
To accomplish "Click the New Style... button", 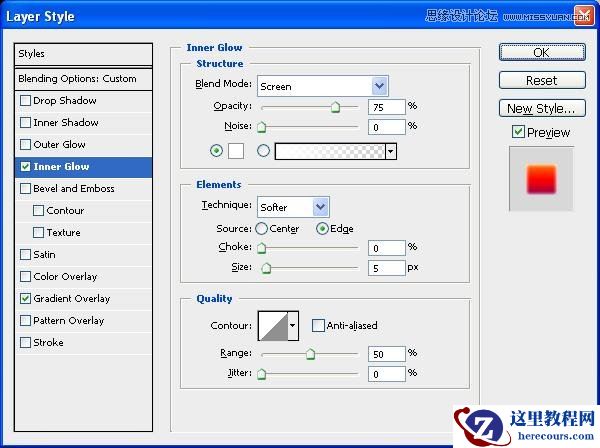I will pos(541,108).
